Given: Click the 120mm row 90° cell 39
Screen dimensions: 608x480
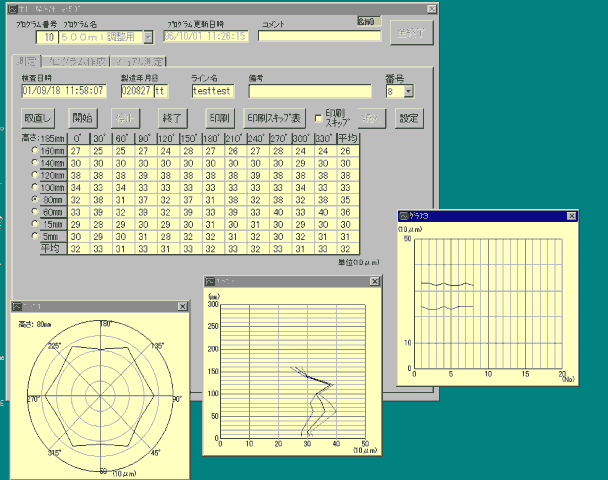Looking at the screenshot, I should (145, 175).
